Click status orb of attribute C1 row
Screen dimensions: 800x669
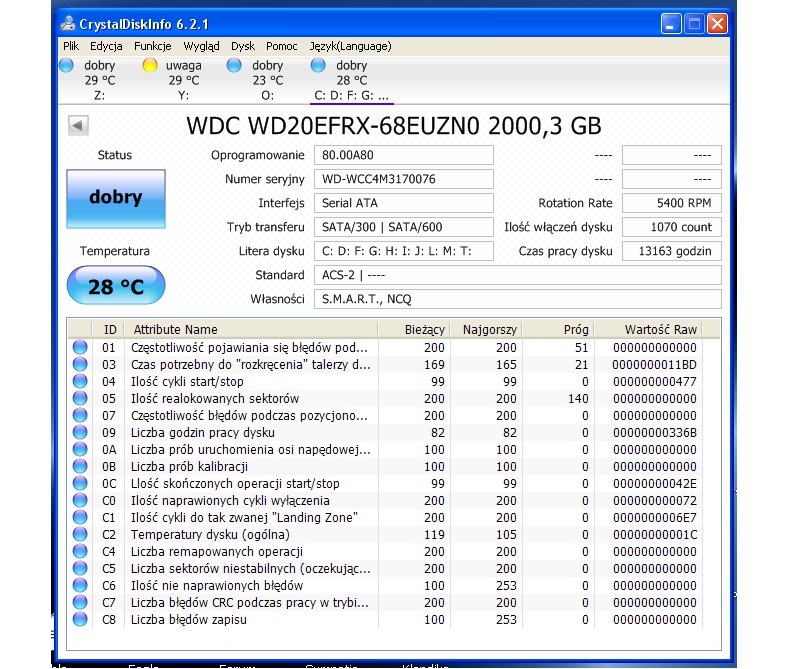pyautogui.click(x=80, y=517)
